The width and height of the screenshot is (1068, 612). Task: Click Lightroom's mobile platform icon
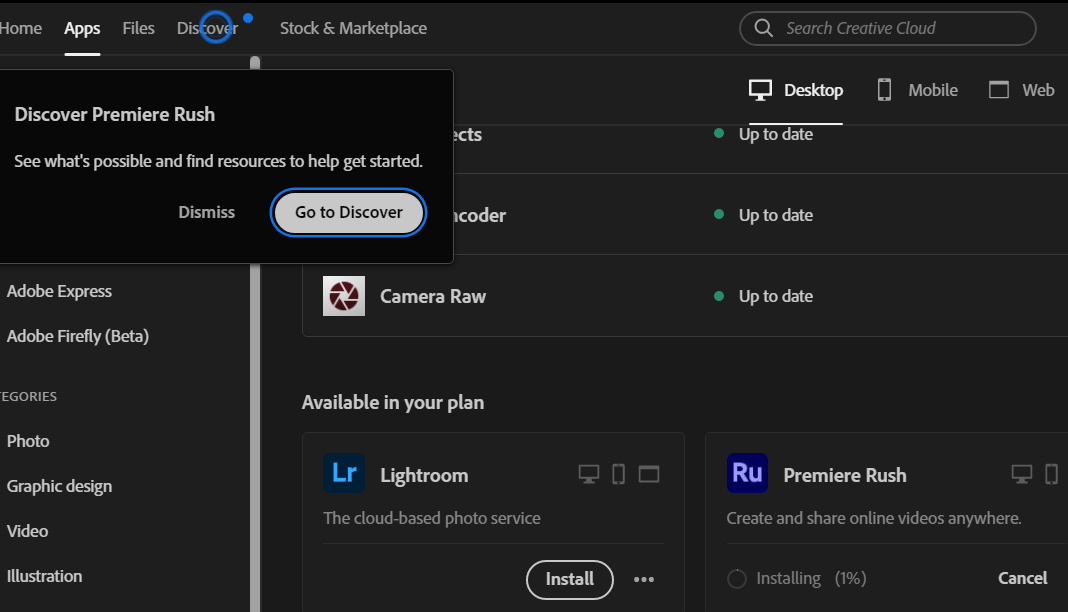click(618, 474)
